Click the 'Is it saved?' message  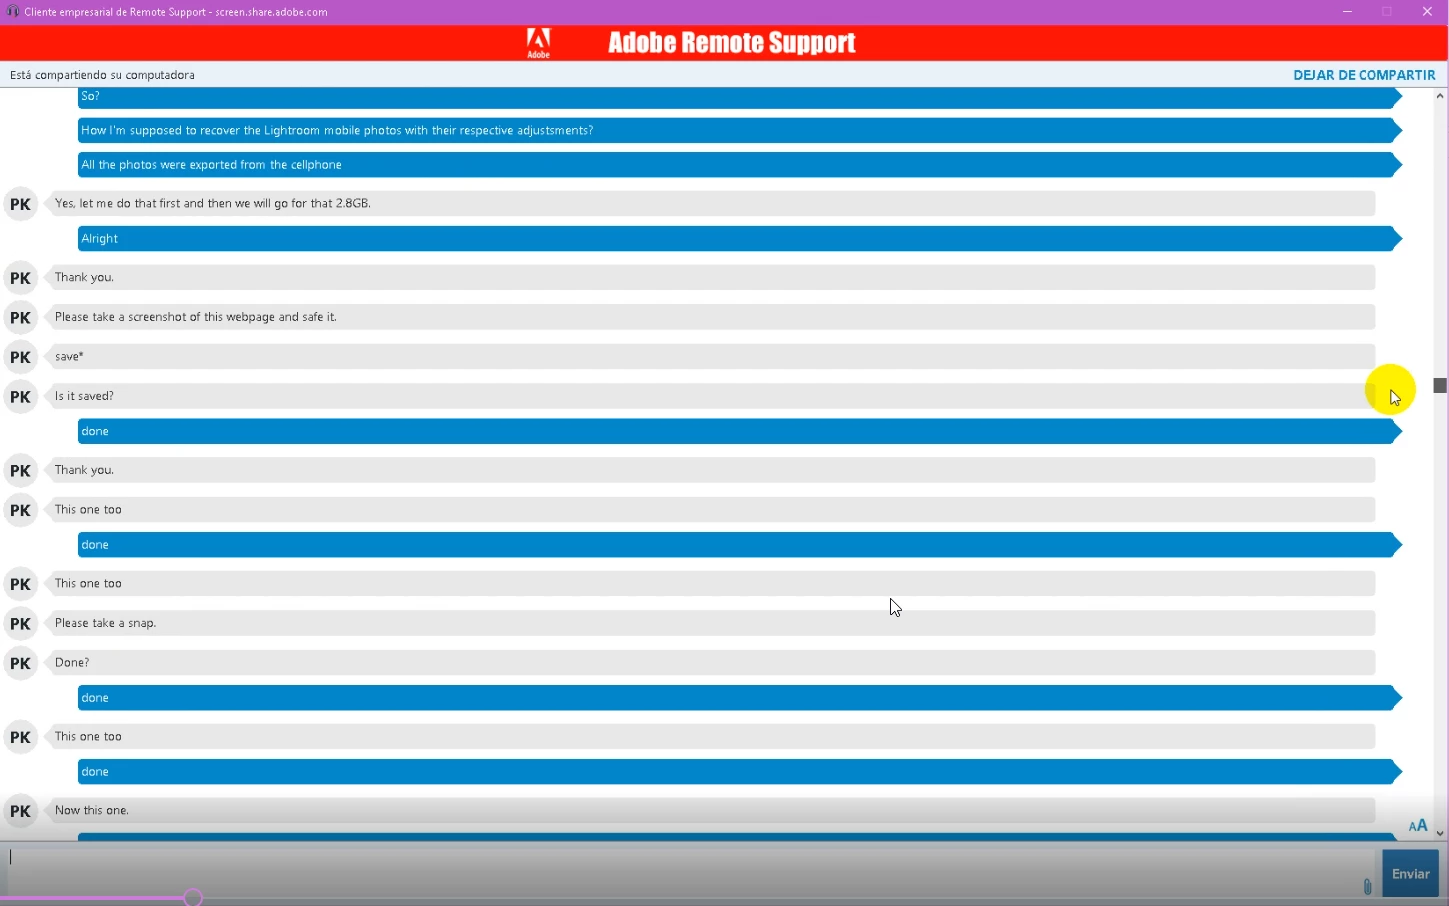[712, 396]
